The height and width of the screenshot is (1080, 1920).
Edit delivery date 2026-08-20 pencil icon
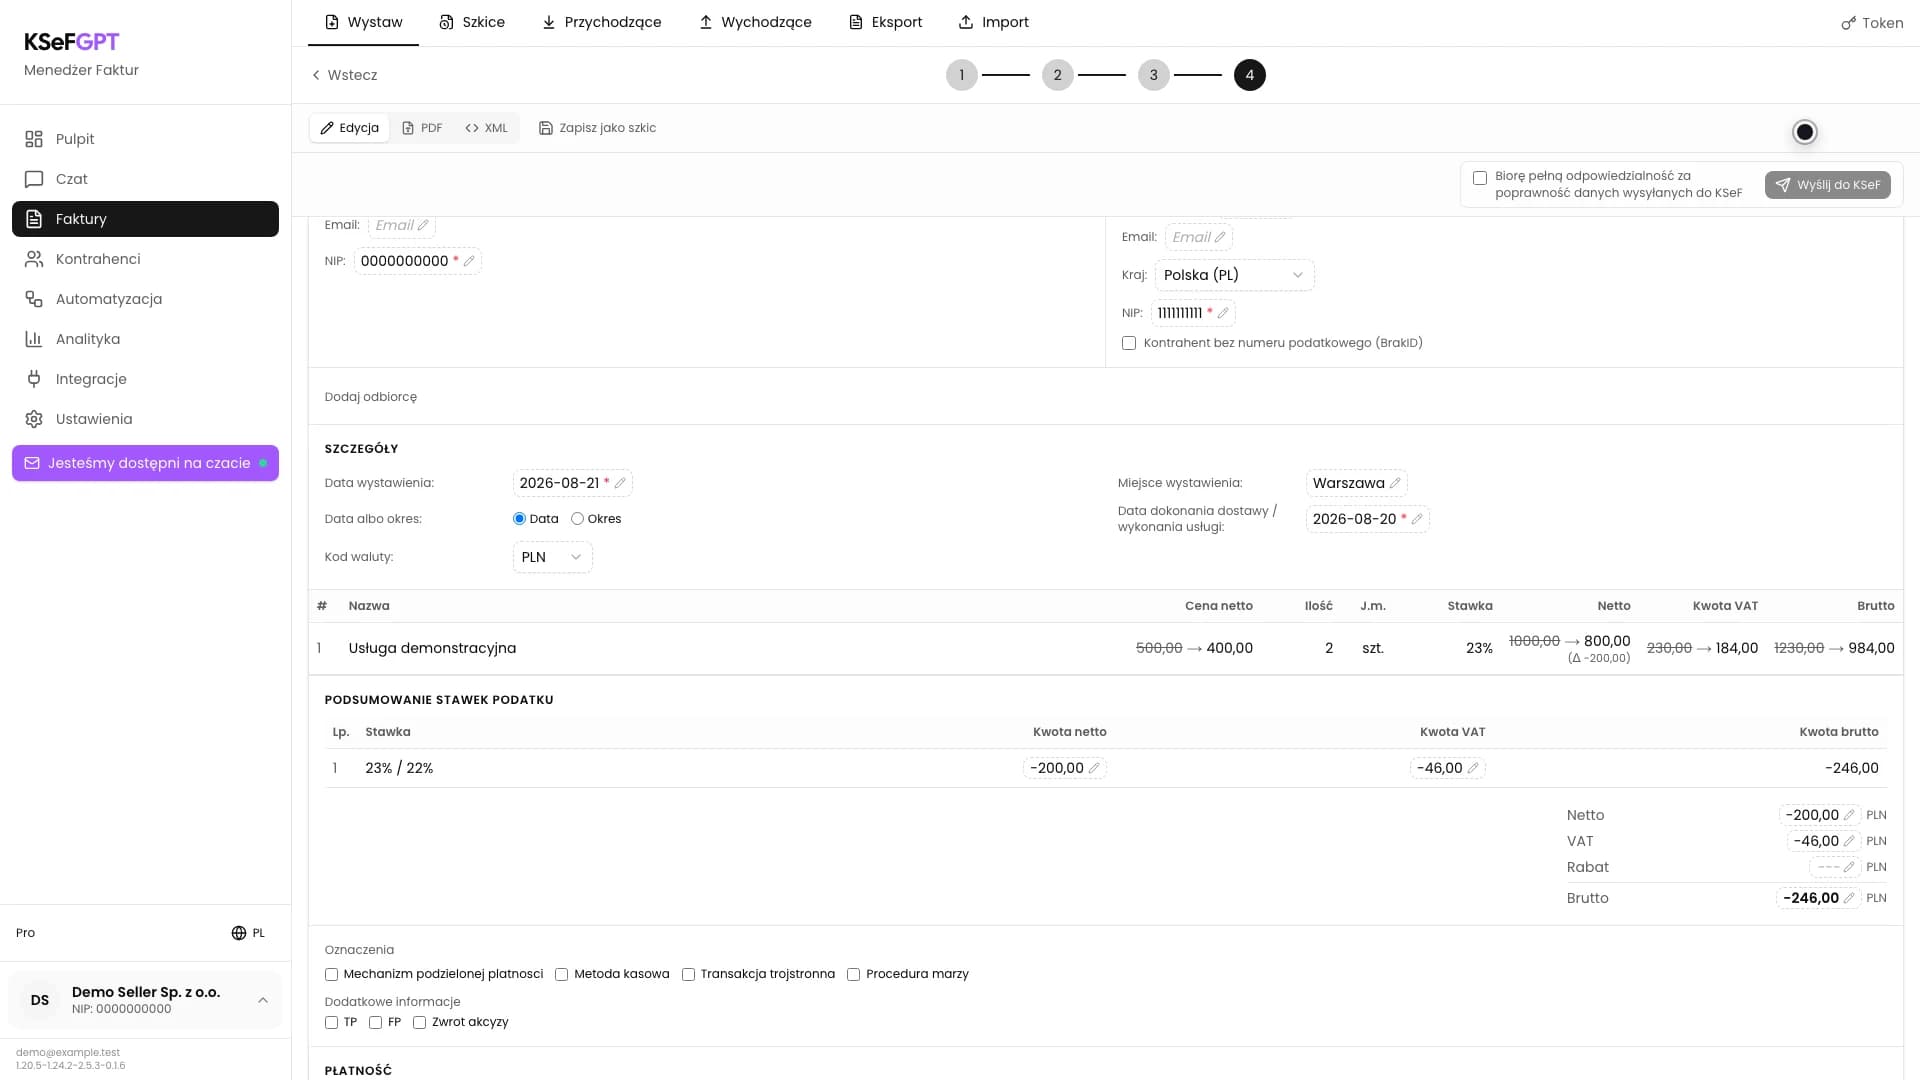click(x=1417, y=519)
